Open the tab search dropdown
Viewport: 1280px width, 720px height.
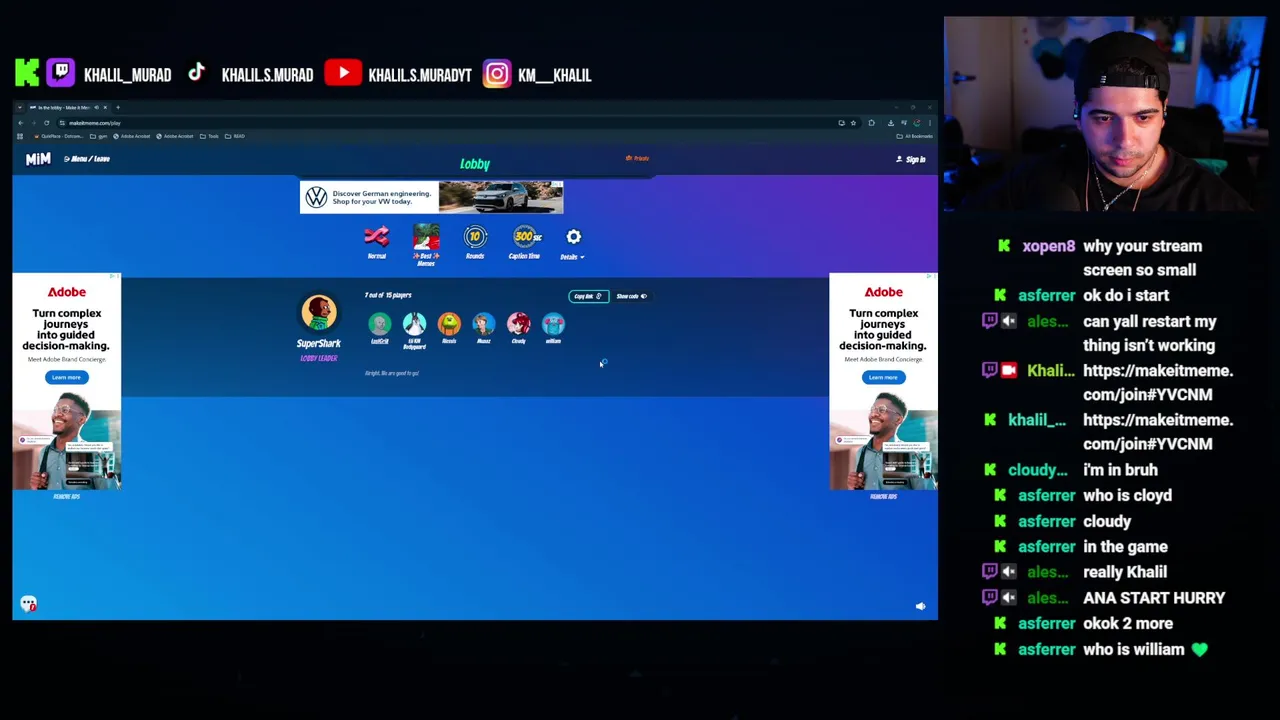click(x=20, y=107)
